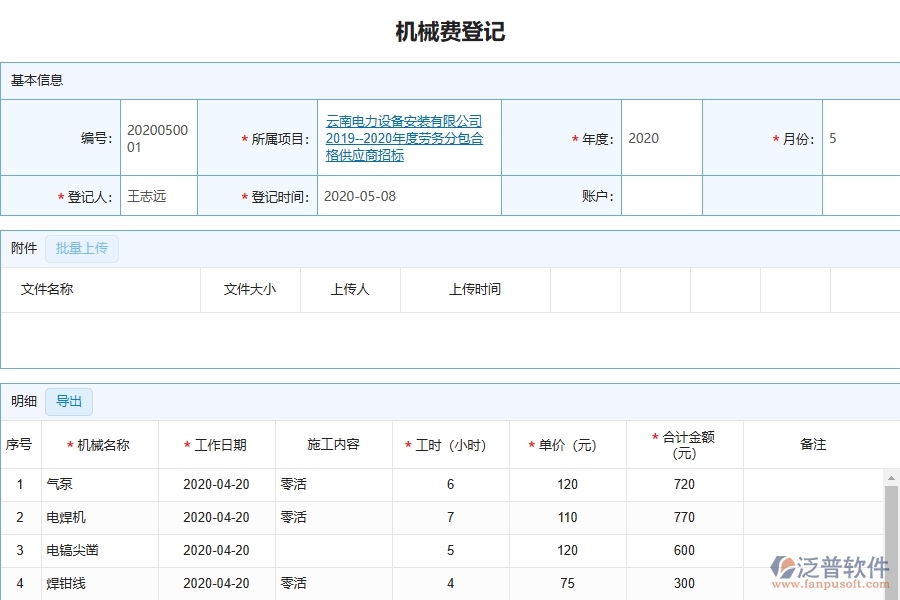Click the scrollbar up arrow on the detail table

pos(893,478)
